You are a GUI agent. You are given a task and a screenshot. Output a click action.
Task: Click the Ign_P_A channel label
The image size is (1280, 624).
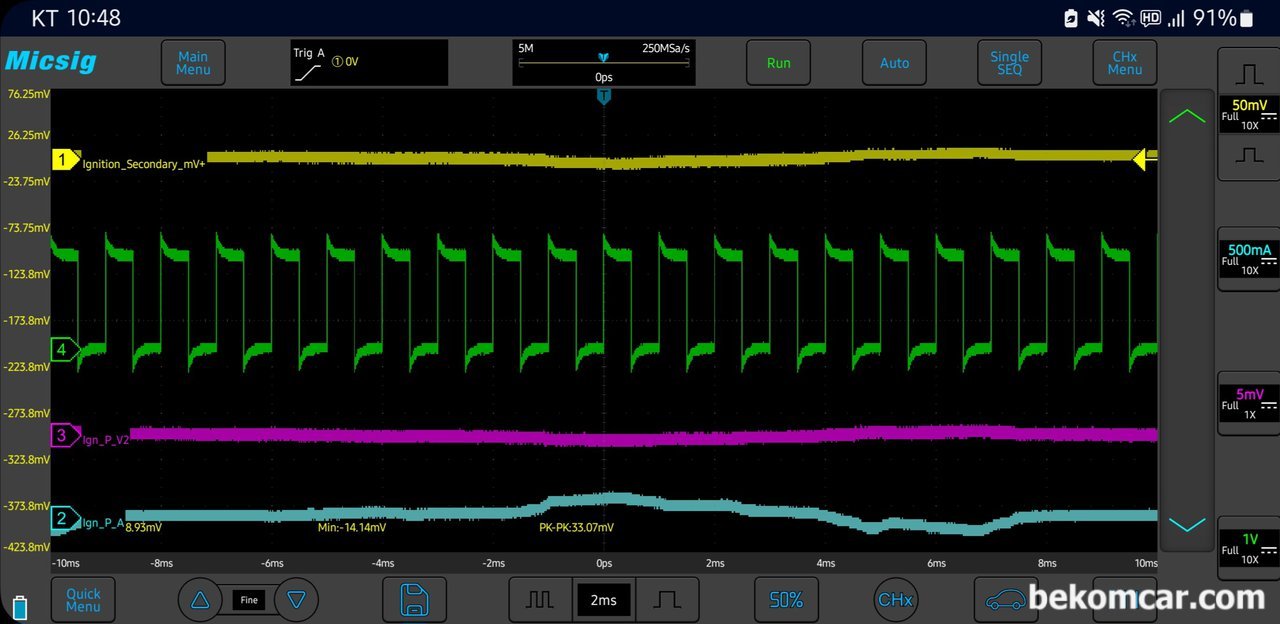102,522
